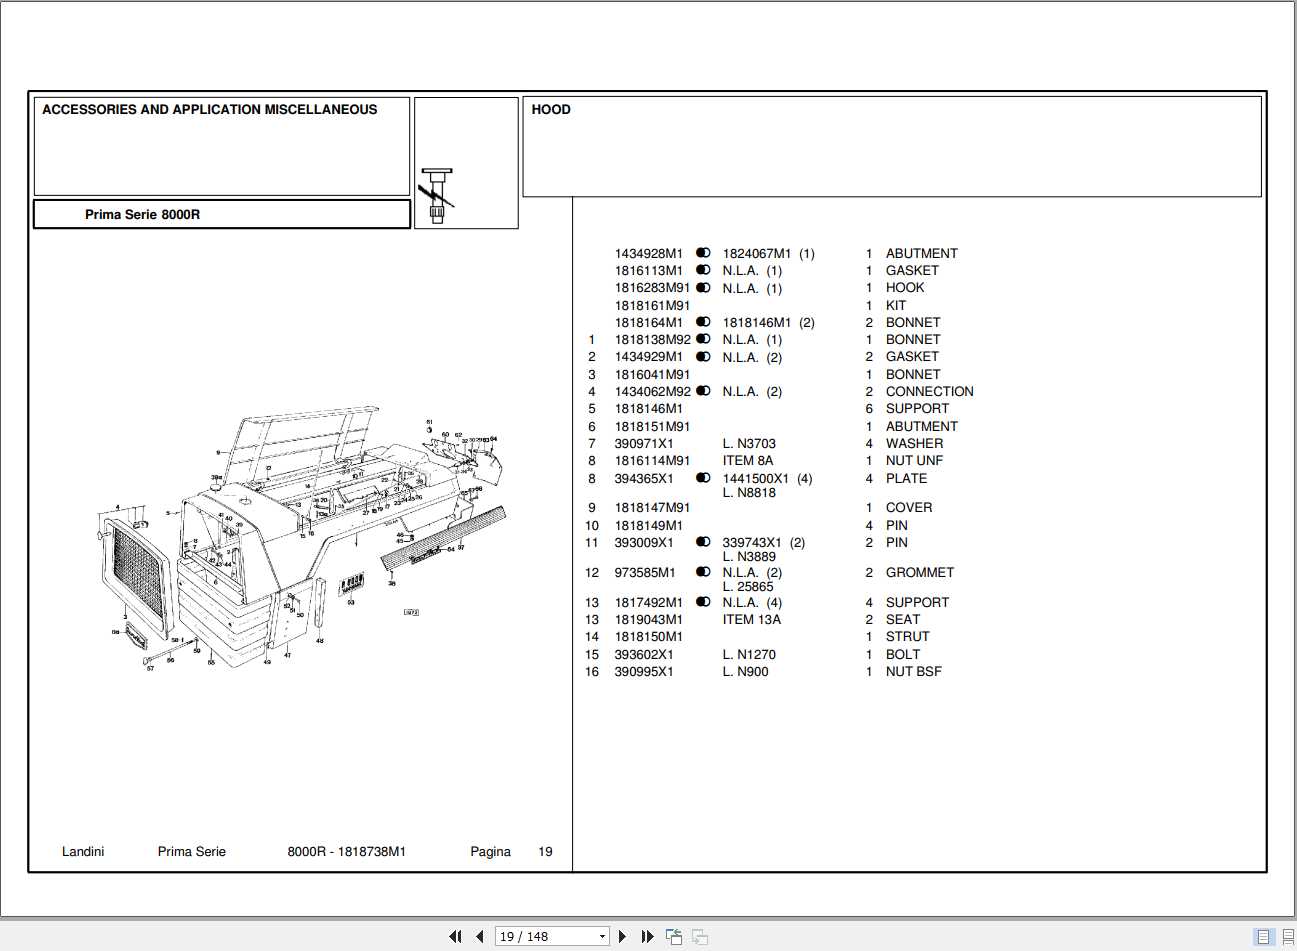Click the ITEM 13A note

coord(752,619)
